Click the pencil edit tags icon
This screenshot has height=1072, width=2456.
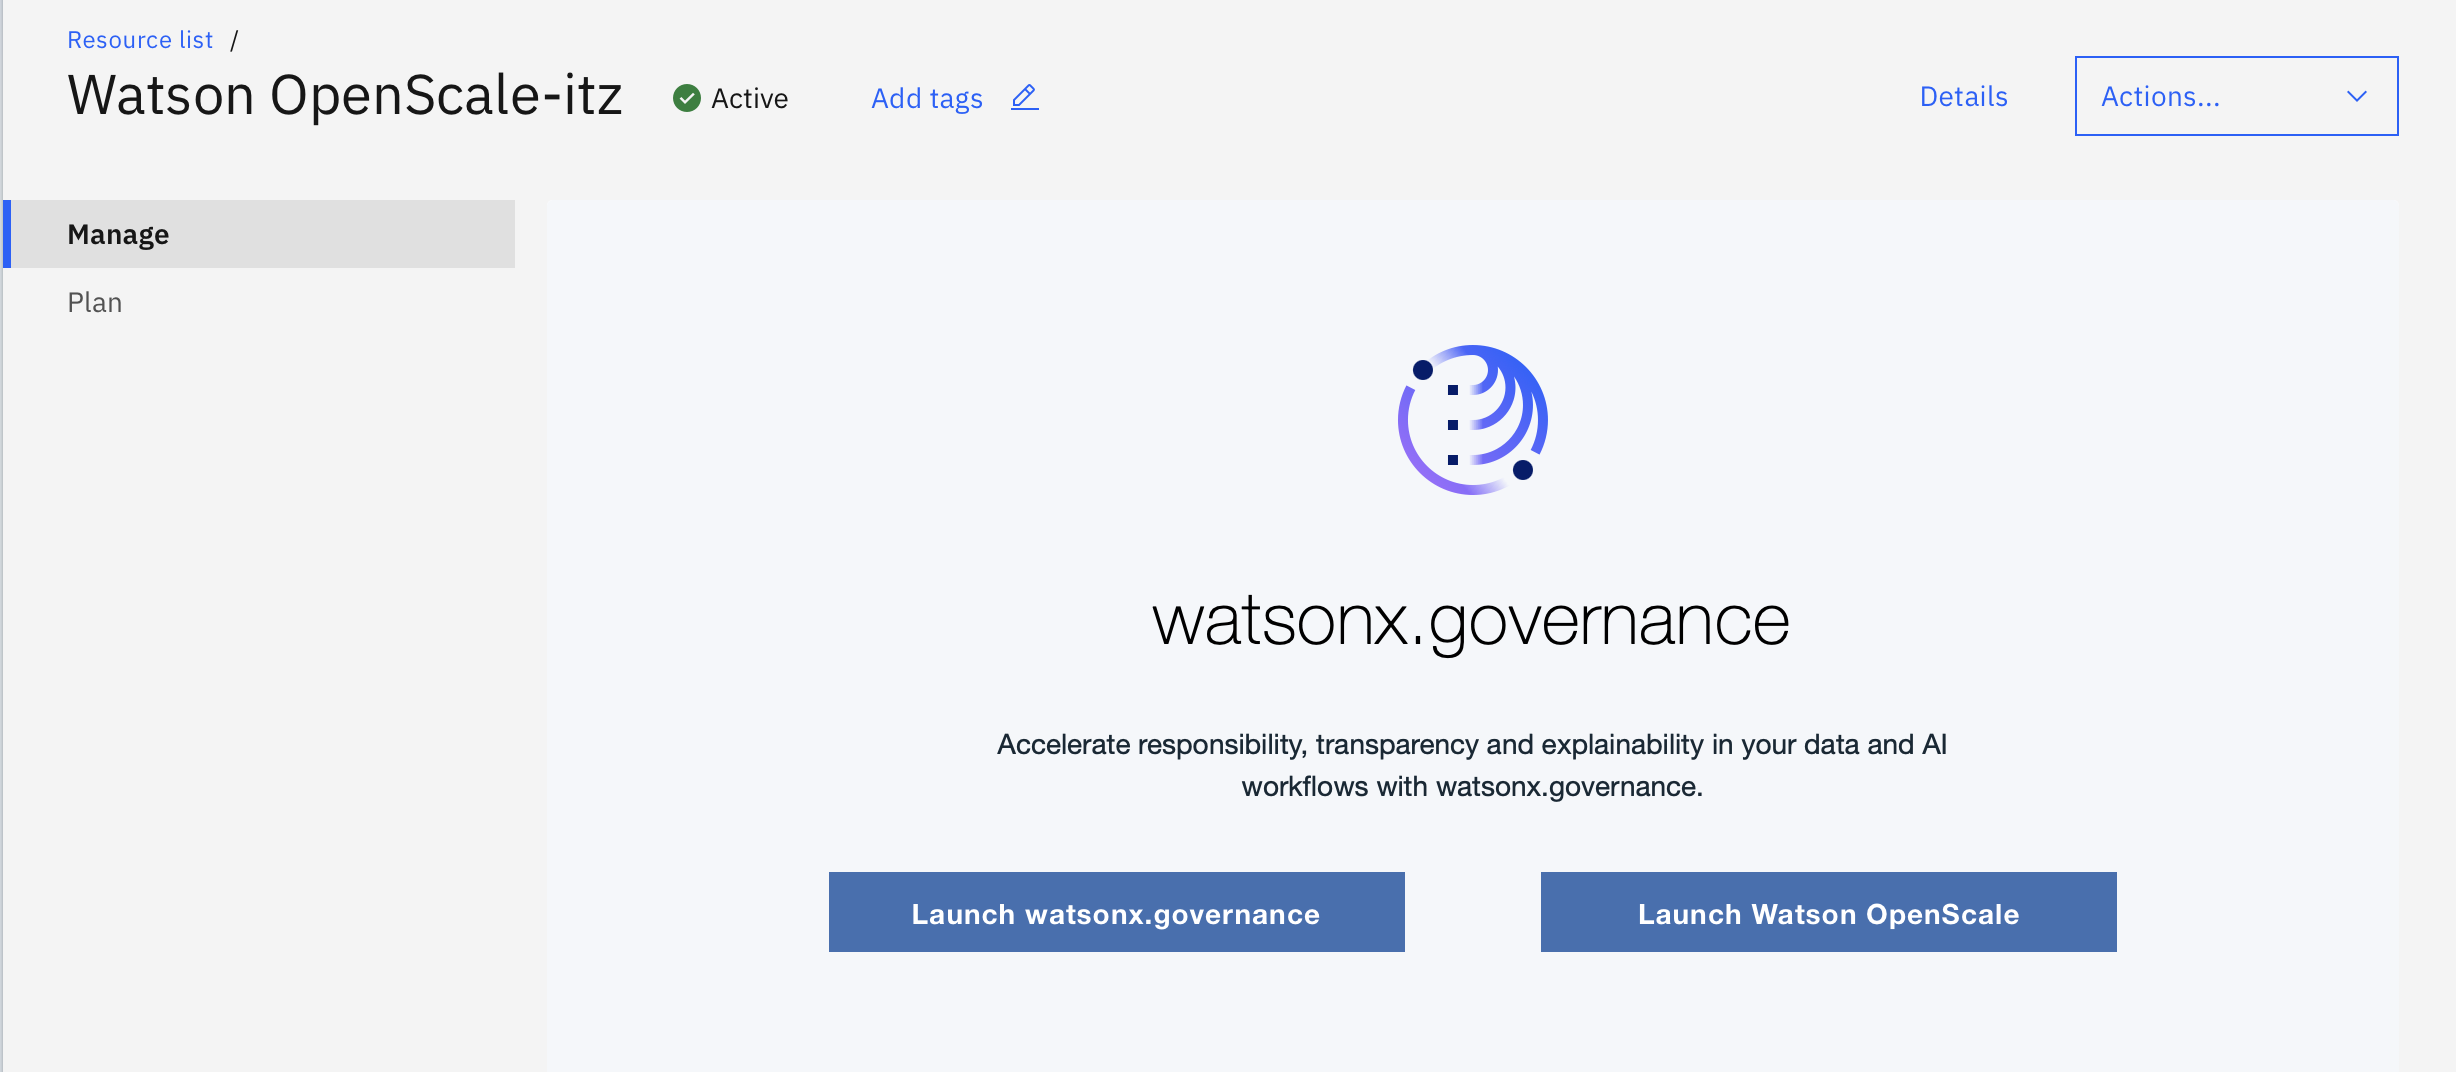point(1025,97)
